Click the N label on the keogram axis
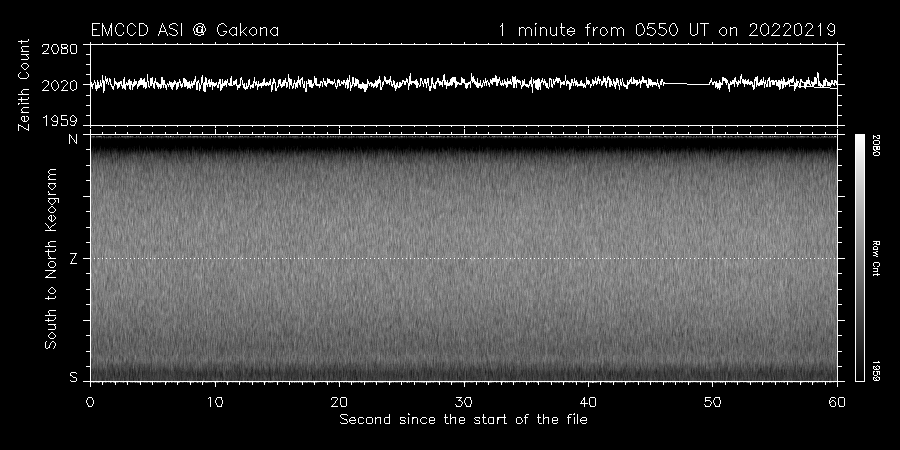Viewport: 900px width, 450px height. pyautogui.click(x=73, y=139)
